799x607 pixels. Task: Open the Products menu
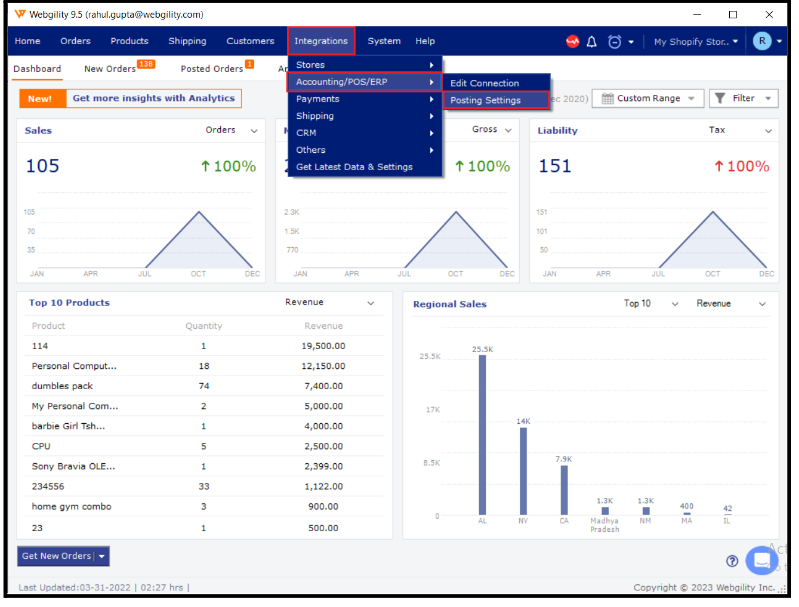(x=129, y=41)
